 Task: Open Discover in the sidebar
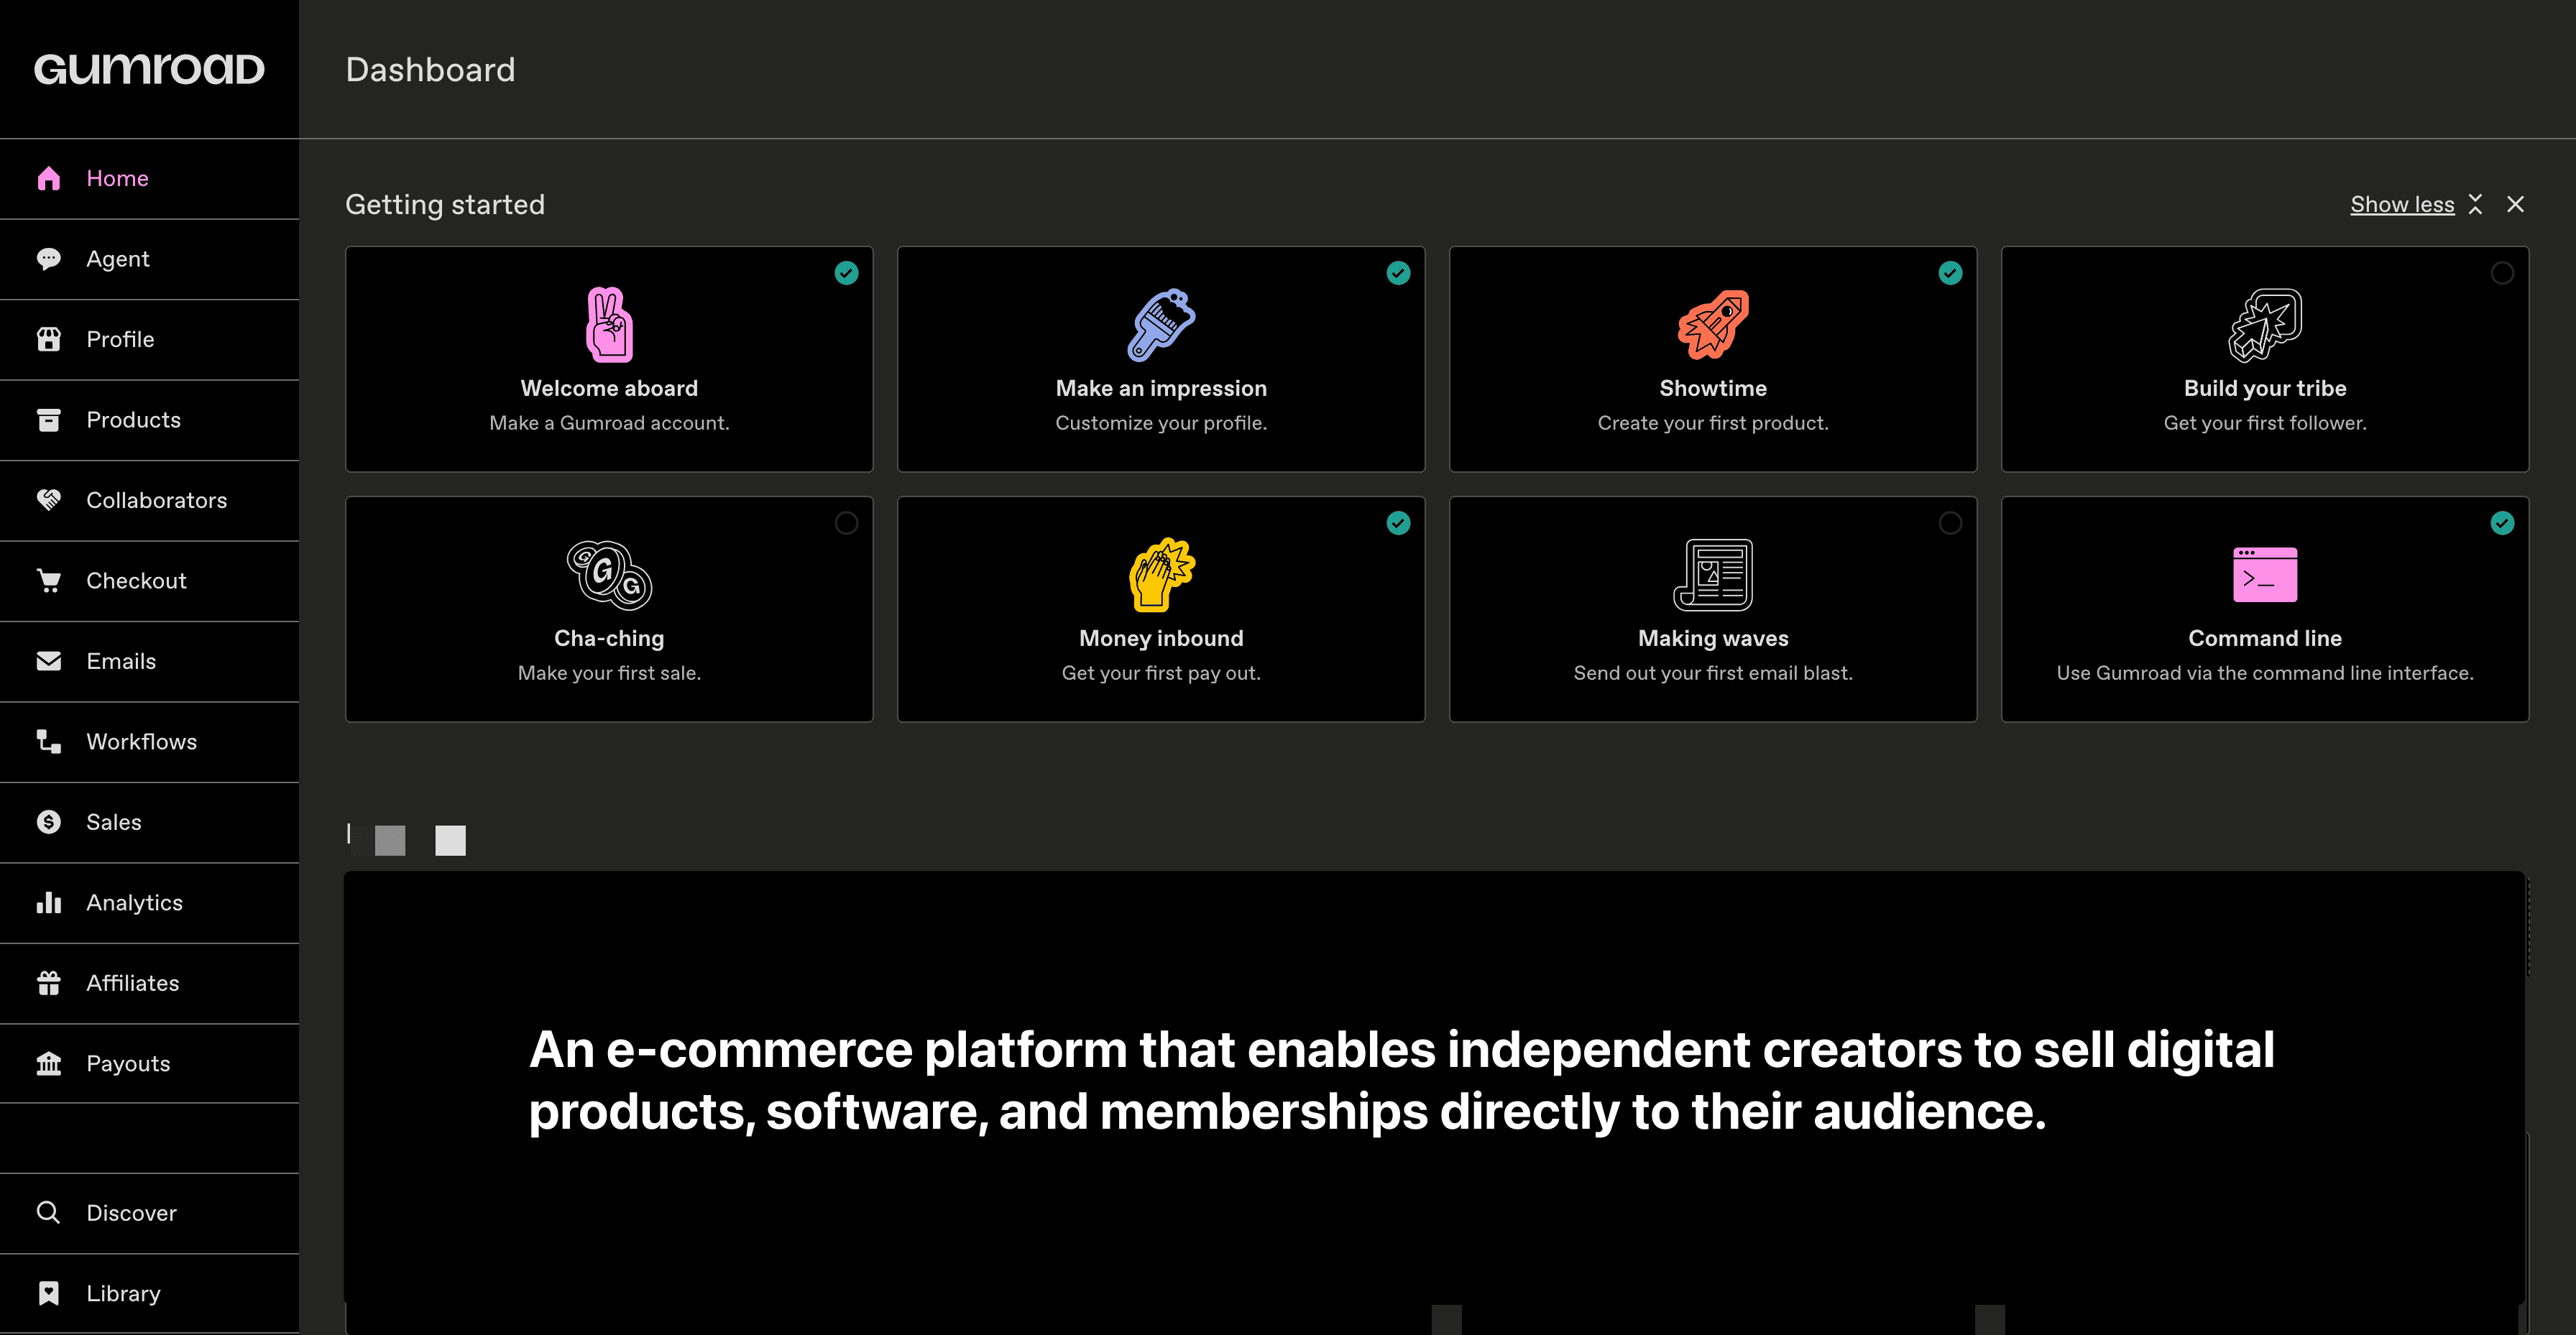pyautogui.click(x=149, y=1213)
